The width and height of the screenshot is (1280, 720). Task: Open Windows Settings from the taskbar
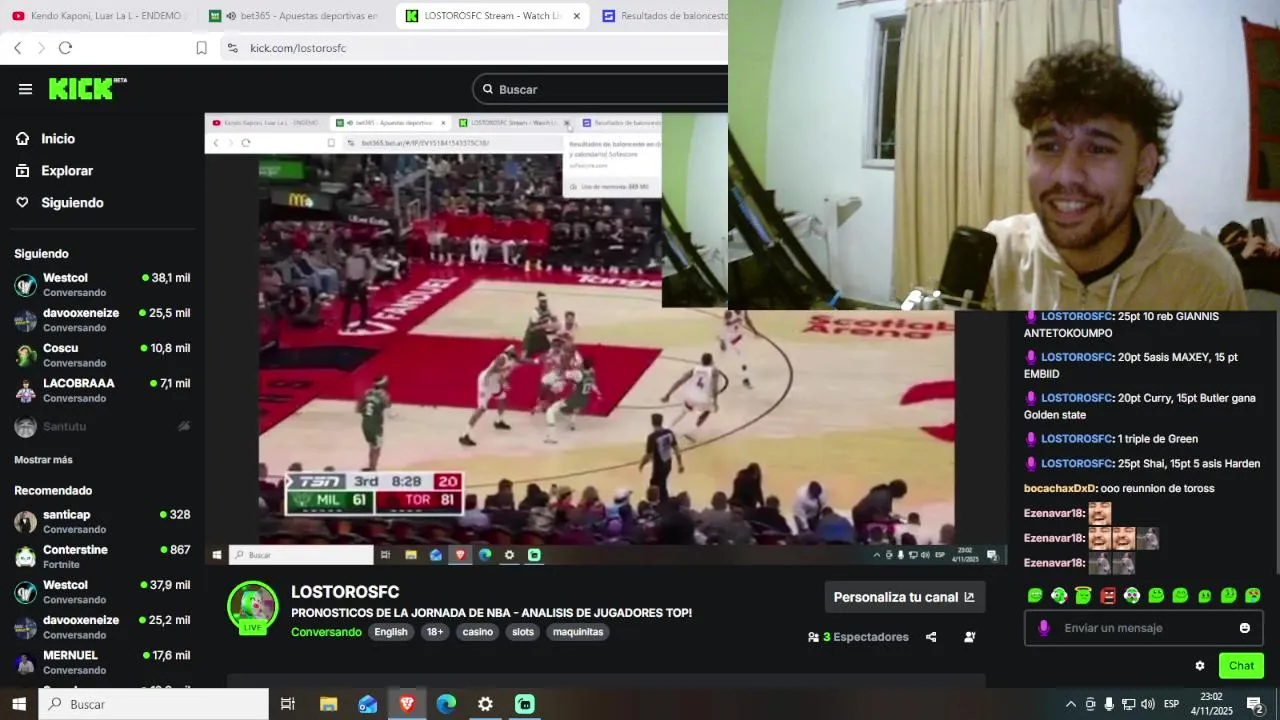[x=485, y=704]
